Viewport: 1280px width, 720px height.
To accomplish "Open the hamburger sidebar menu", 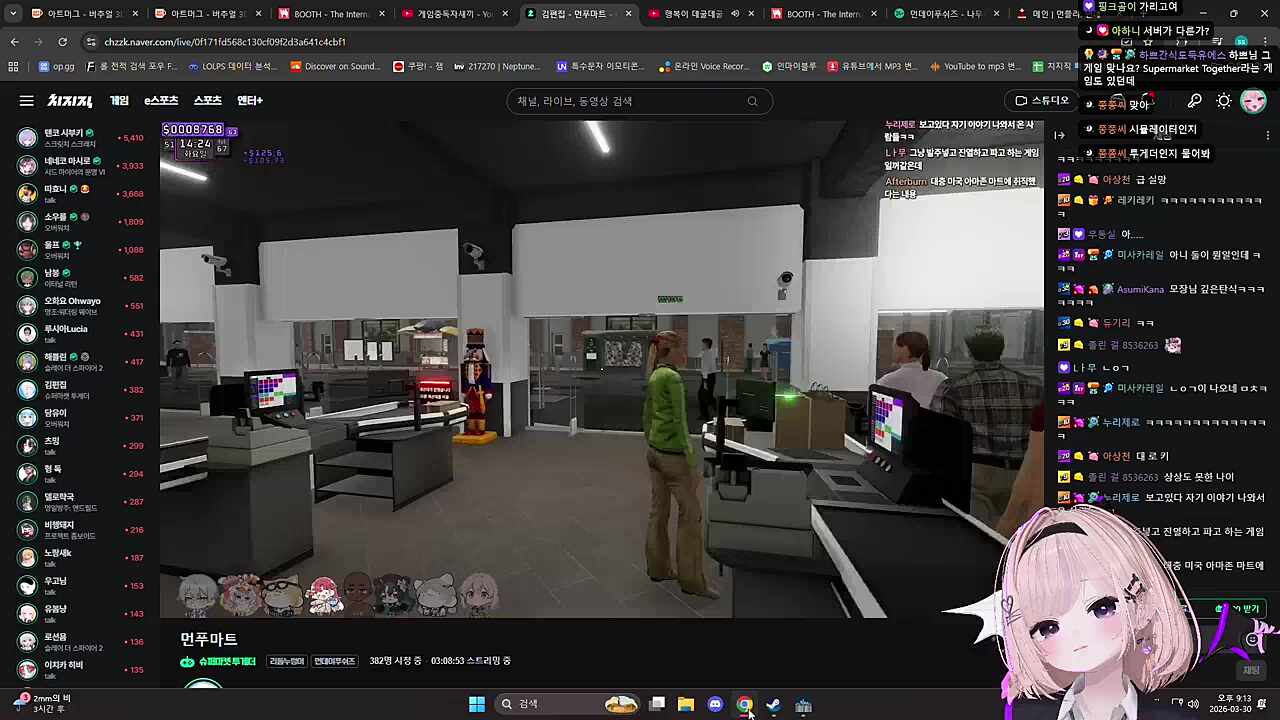I will 26,101.
